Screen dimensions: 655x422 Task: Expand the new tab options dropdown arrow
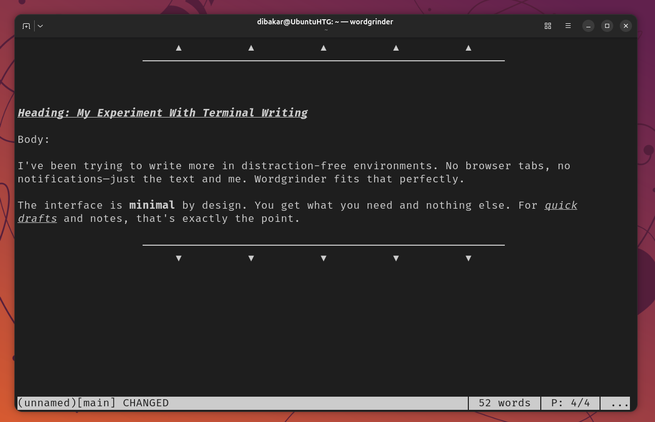point(40,26)
